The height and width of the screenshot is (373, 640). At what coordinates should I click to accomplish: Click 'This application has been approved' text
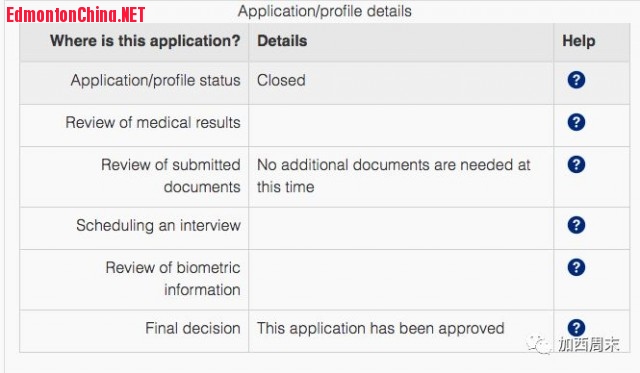tap(380, 328)
